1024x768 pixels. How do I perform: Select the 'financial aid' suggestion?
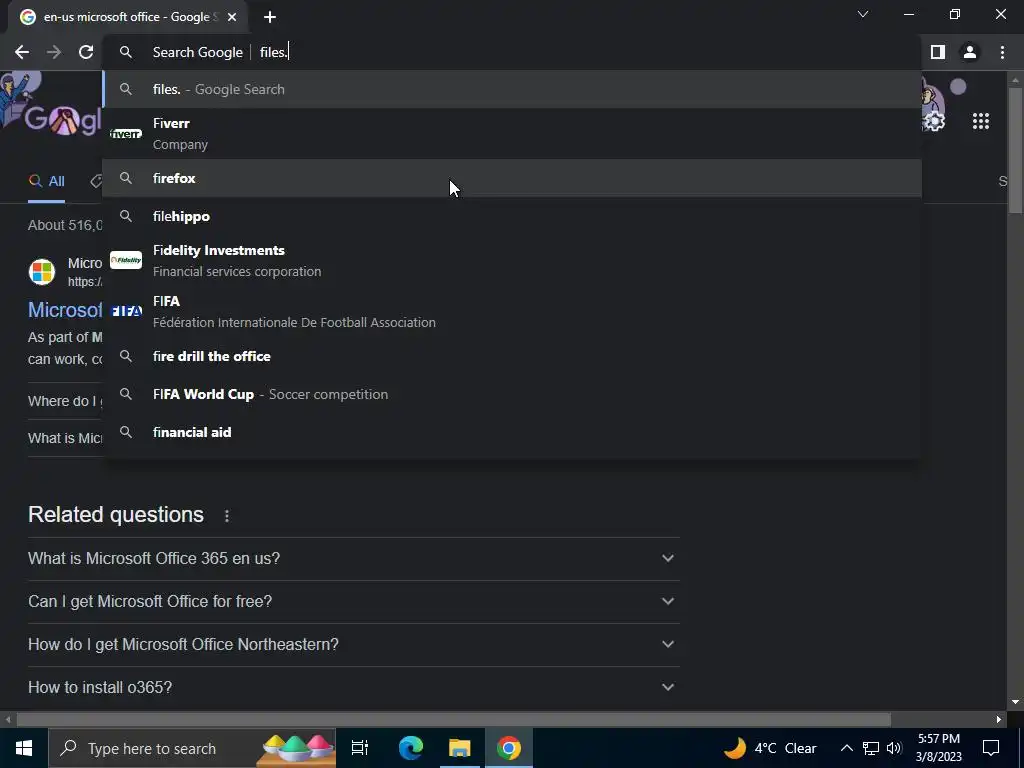tap(513, 432)
